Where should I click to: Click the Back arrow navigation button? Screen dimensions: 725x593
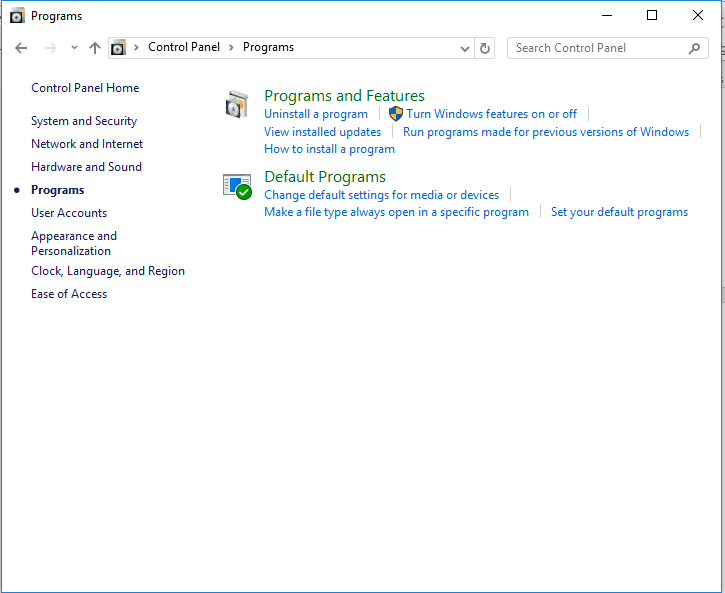21,48
